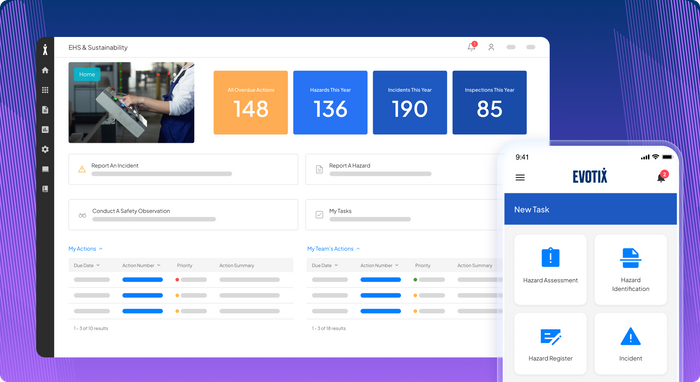The height and width of the screenshot is (382, 700).
Task: Collapse the My Team's Actions section
Action: pos(333,249)
